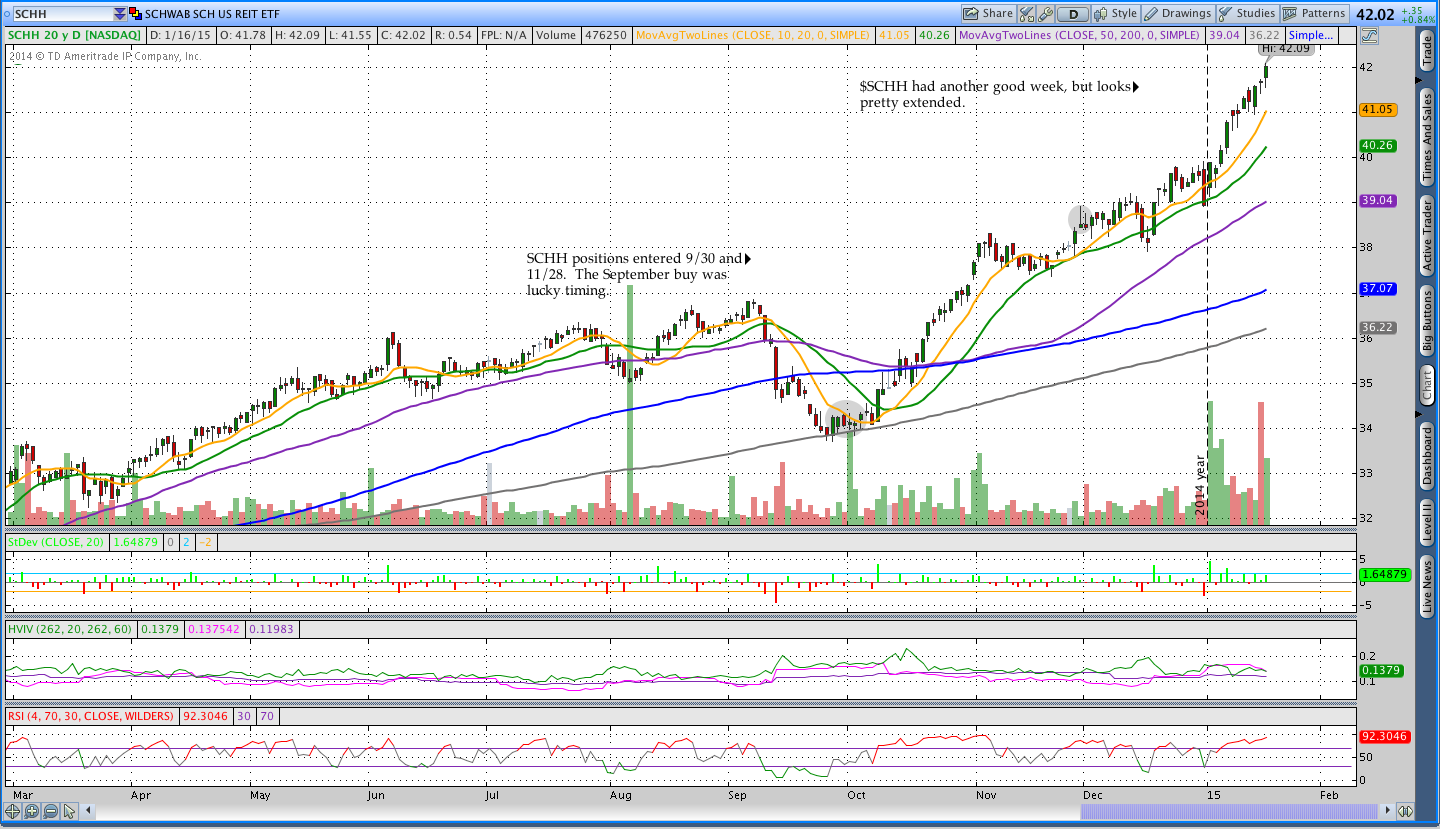The height and width of the screenshot is (829, 1440).
Task: Click the RSI 70 overbought level value
Action: point(266,716)
